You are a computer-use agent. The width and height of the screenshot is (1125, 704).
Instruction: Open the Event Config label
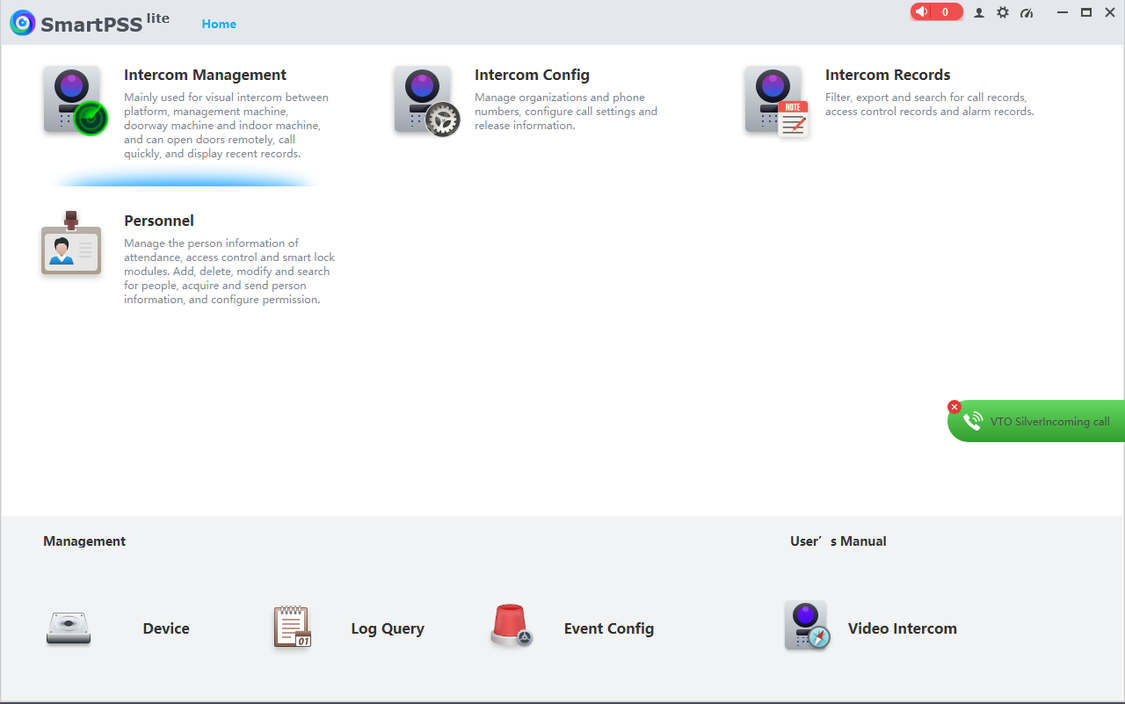point(608,629)
